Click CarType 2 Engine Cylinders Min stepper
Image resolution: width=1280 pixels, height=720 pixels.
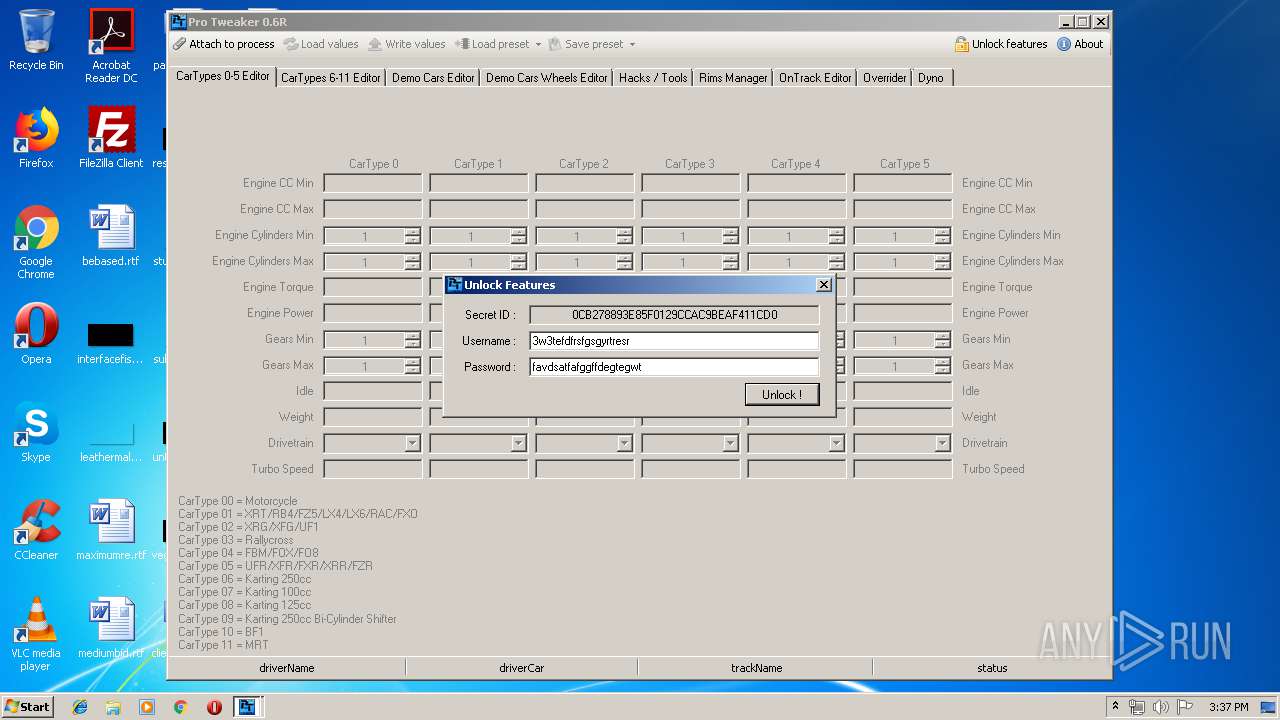tap(624, 236)
